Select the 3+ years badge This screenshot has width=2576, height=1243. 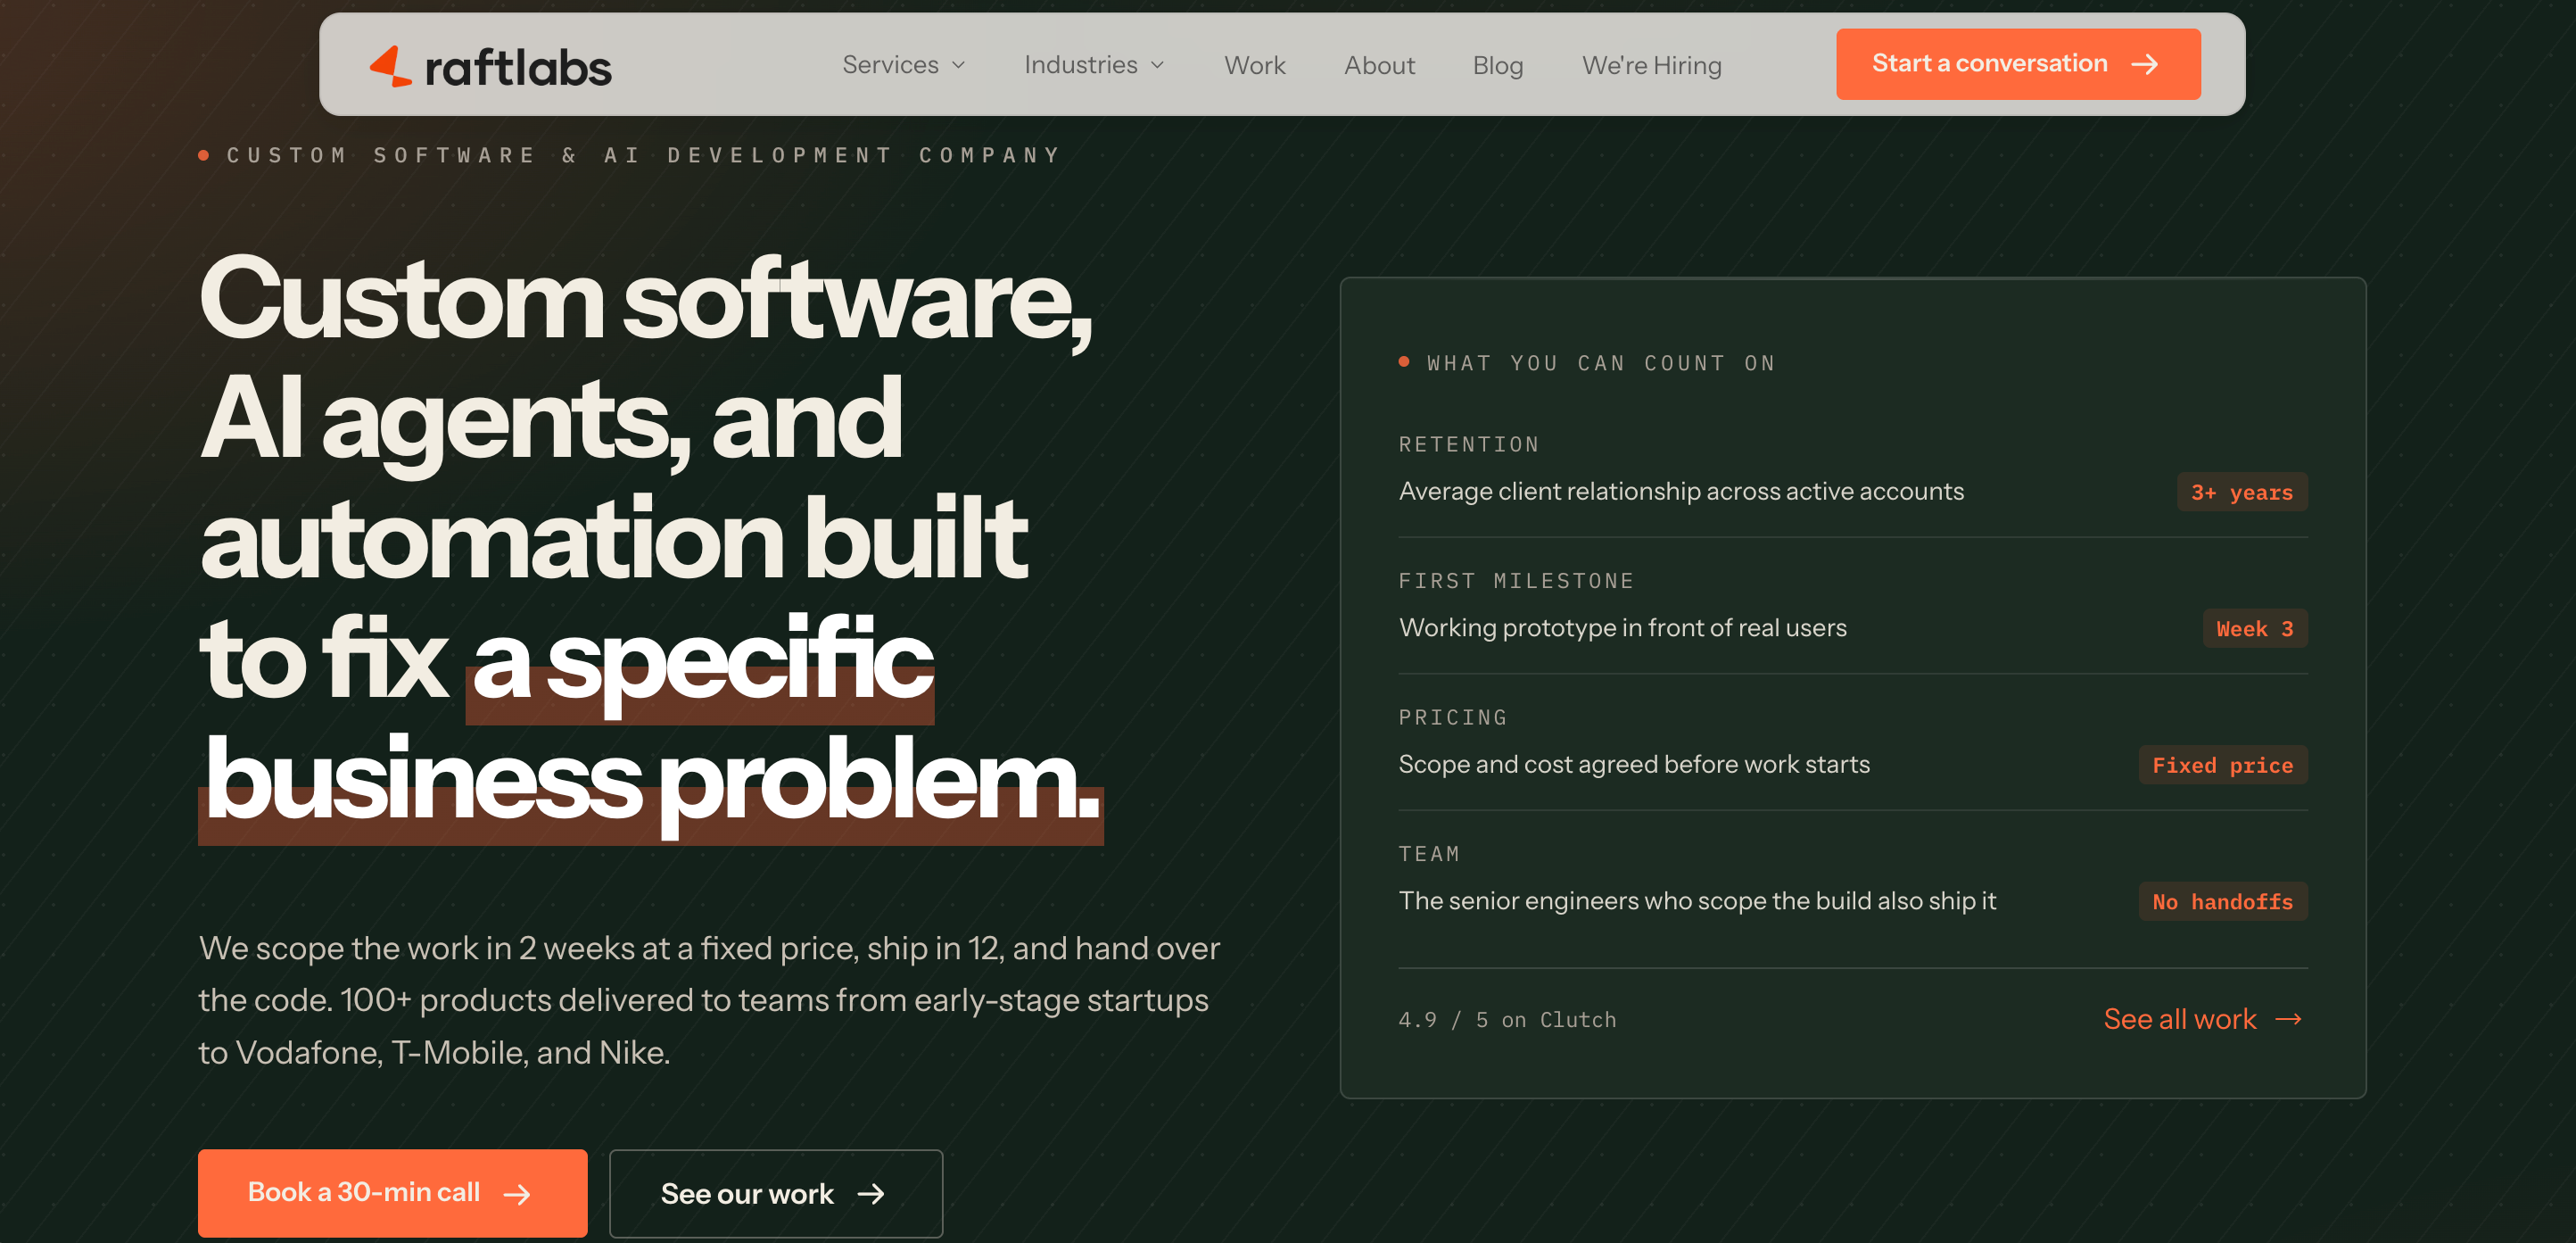pos(2241,492)
